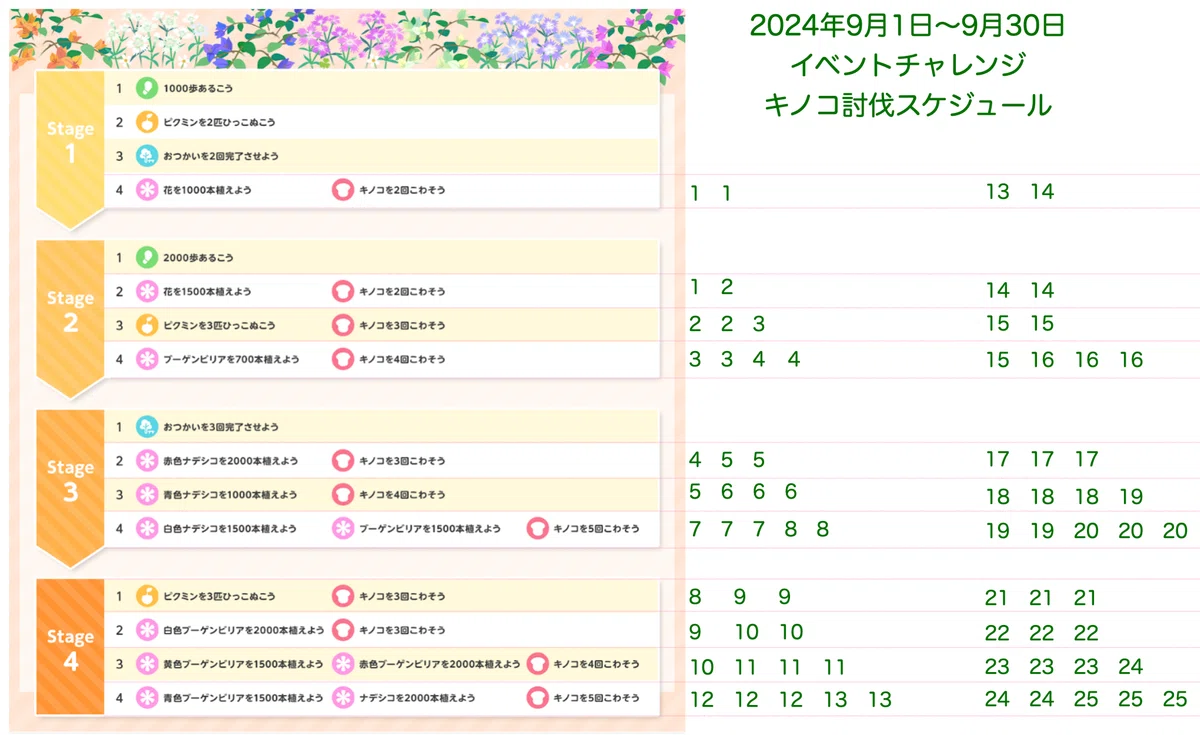Click the task text おつかいを2回完了させよう

tap(221, 156)
